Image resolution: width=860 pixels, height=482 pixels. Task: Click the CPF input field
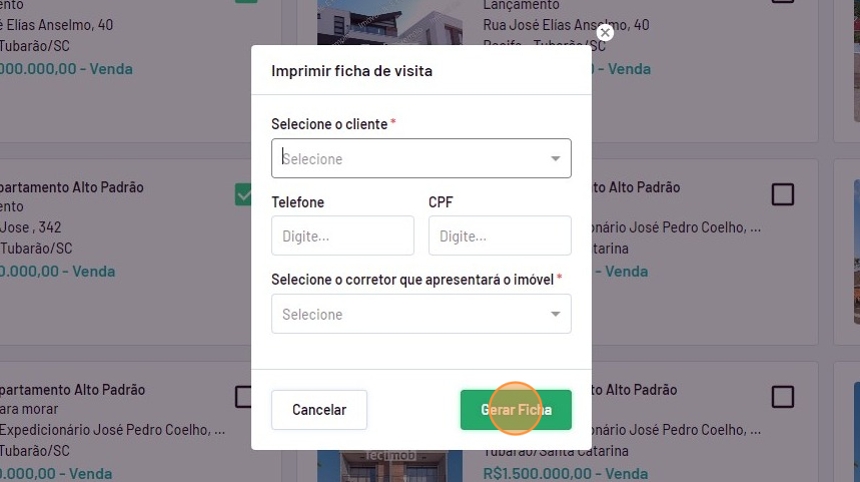(x=499, y=236)
